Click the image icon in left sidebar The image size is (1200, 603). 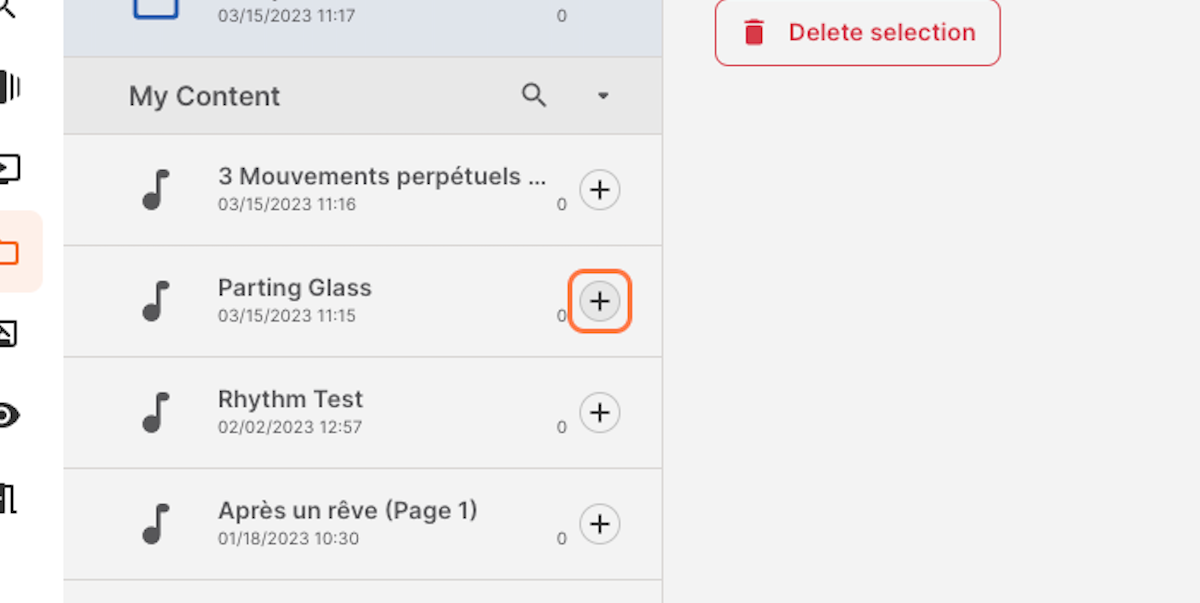[x=8, y=333]
